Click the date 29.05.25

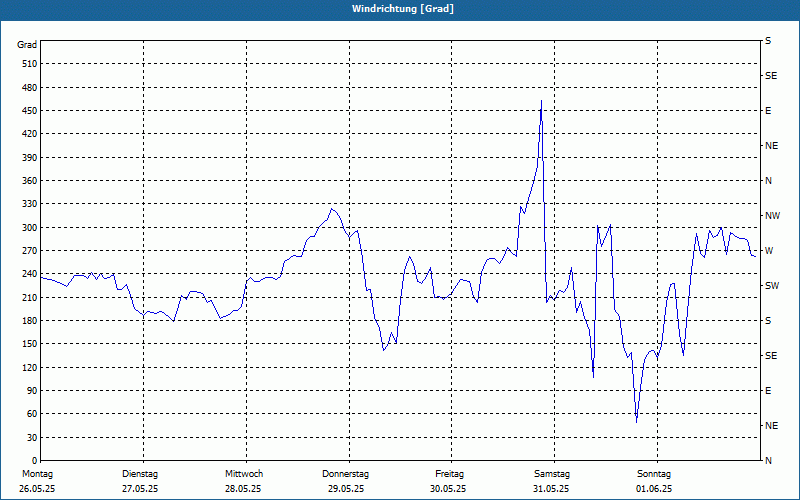346,489
